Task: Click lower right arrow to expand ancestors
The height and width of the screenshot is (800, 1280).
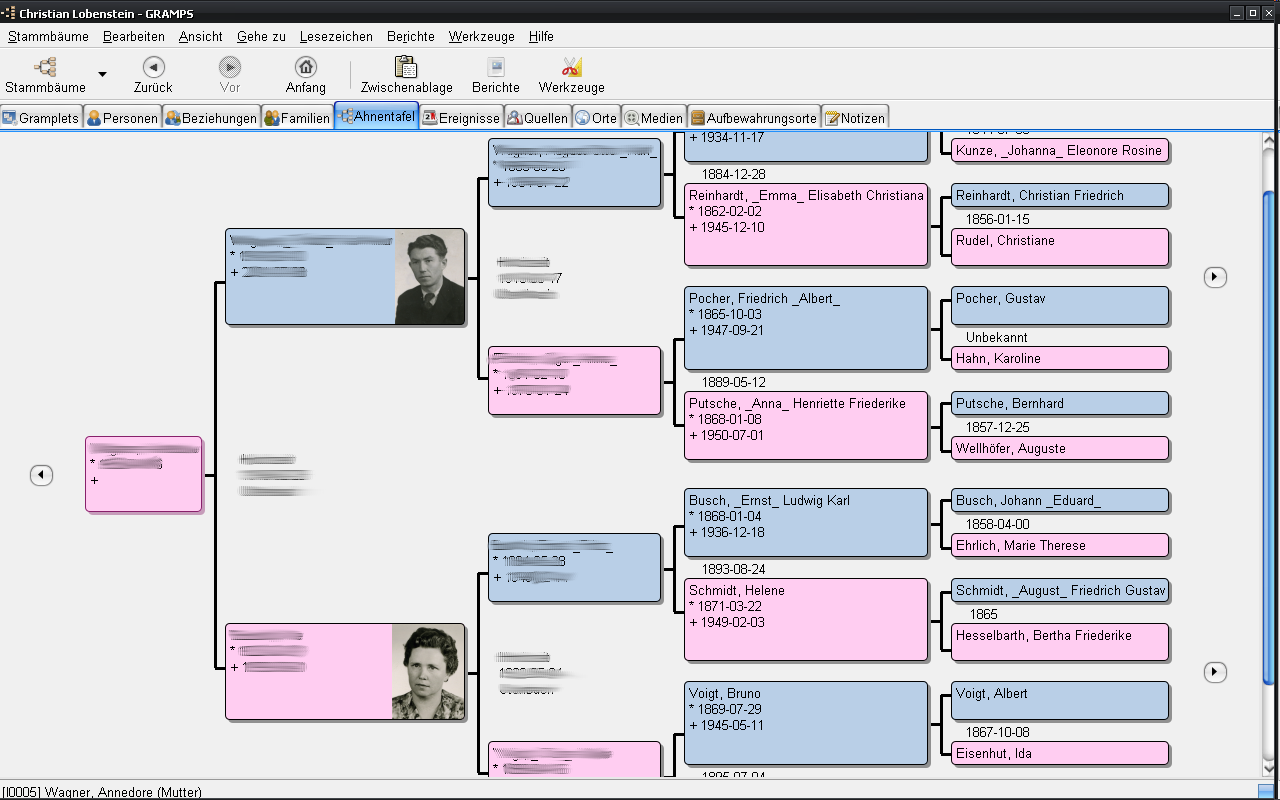Action: pos(1215,672)
